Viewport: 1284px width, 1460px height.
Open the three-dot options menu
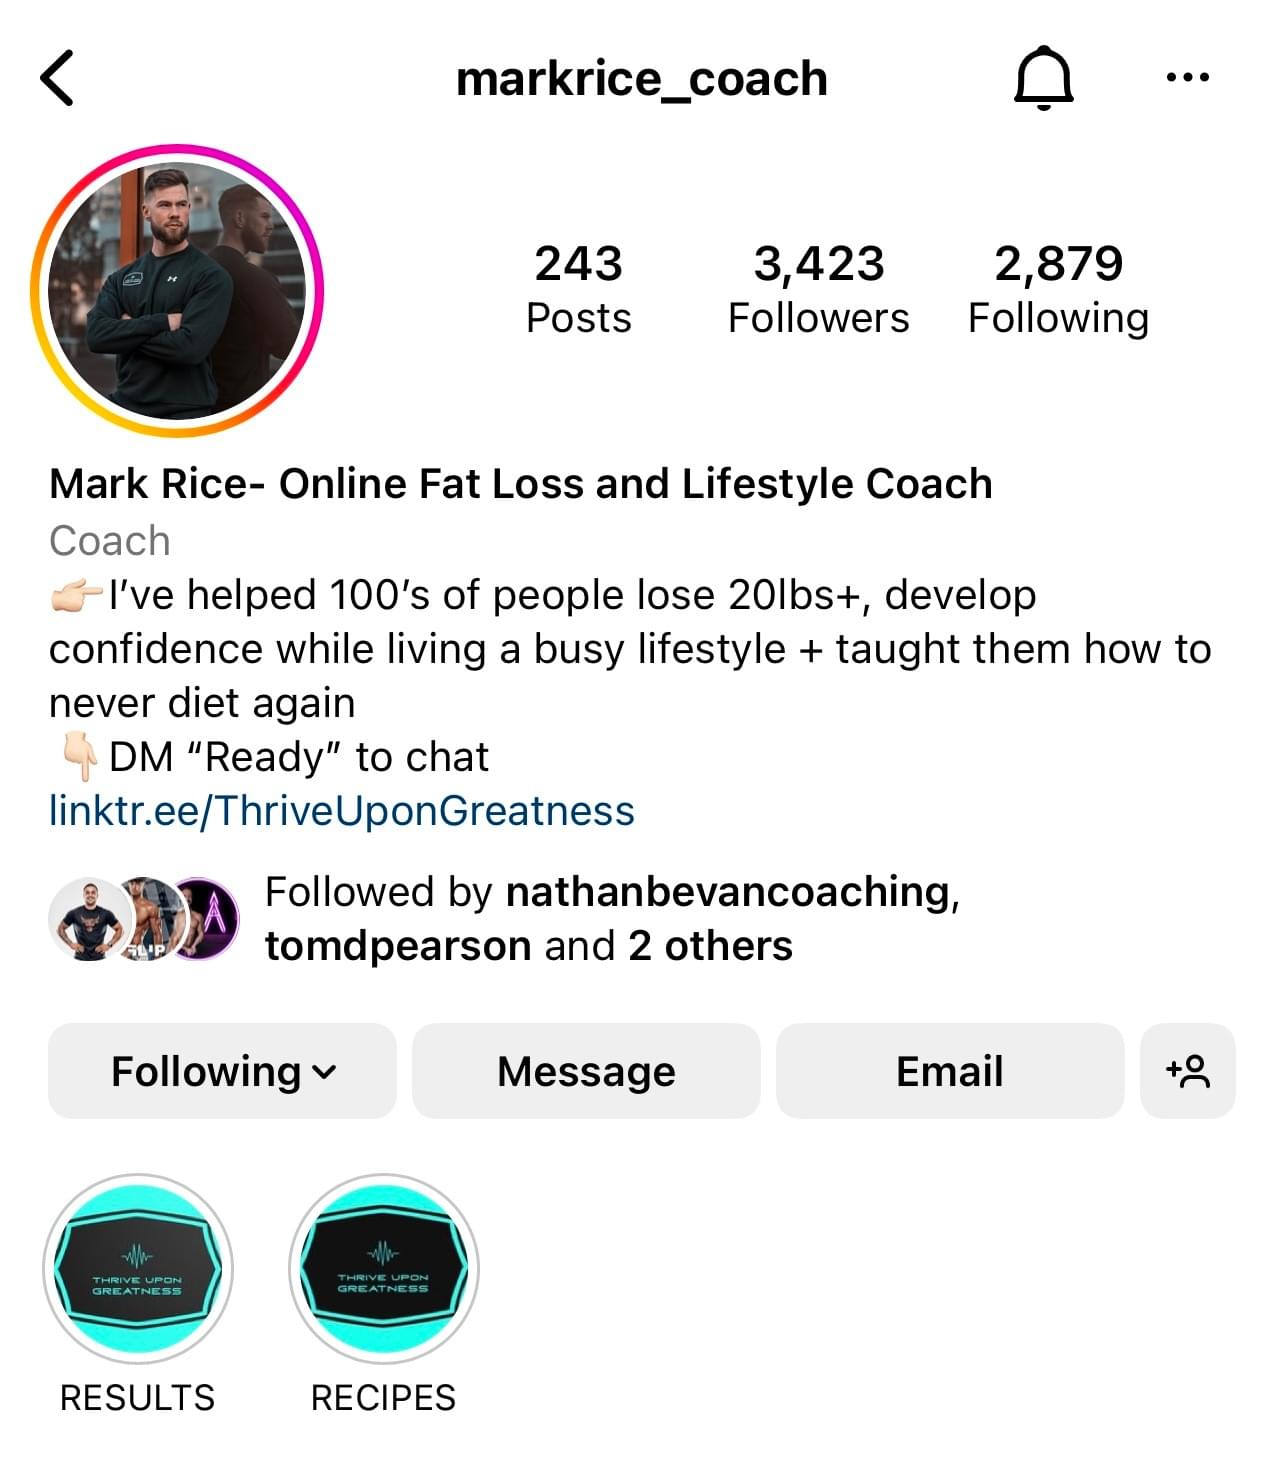(1187, 77)
